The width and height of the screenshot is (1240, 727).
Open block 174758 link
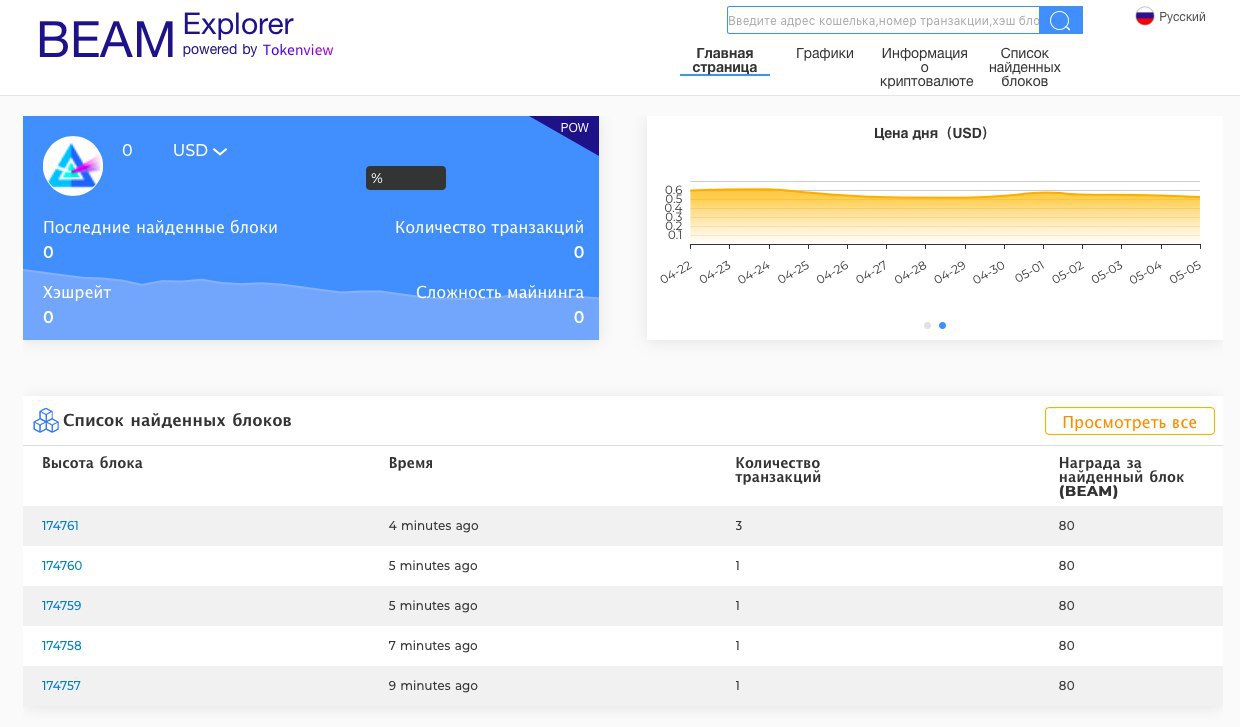pyautogui.click(x=62, y=645)
